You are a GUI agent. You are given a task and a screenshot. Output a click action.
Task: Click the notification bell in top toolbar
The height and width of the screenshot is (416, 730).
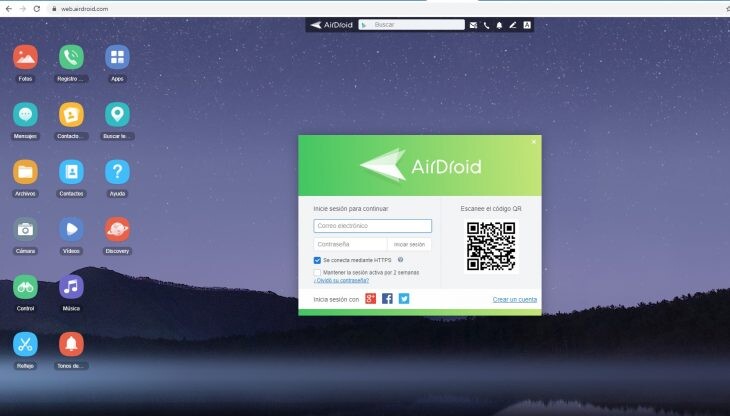click(x=499, y=25)
